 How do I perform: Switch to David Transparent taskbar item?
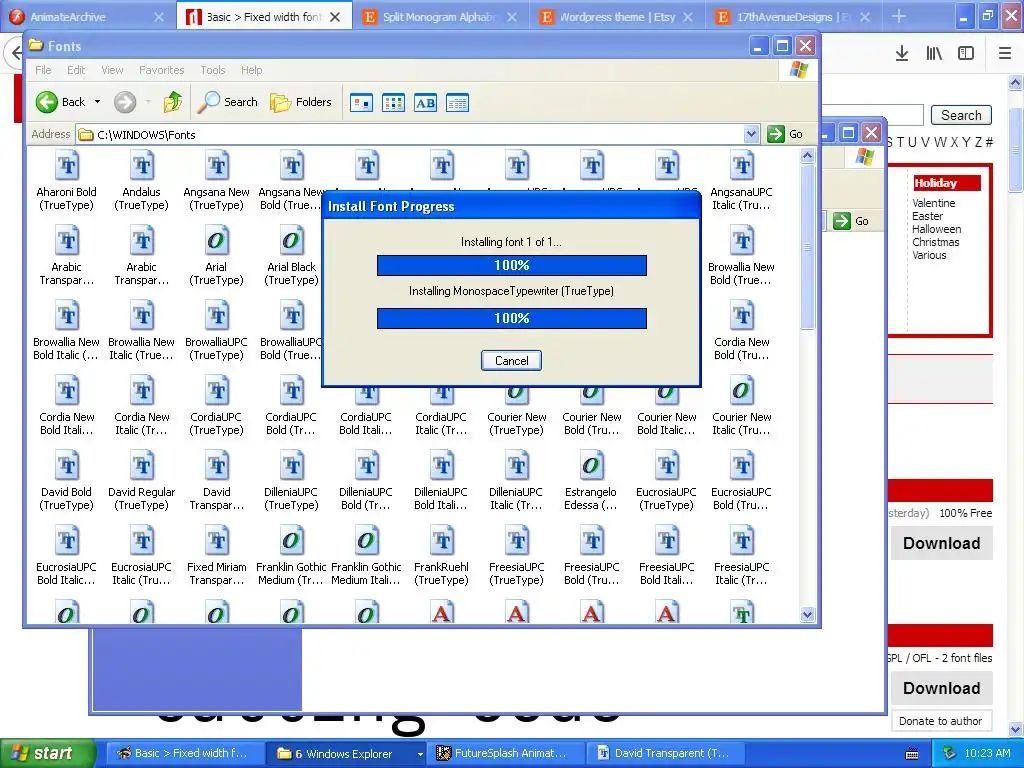(x=665, y=754)
